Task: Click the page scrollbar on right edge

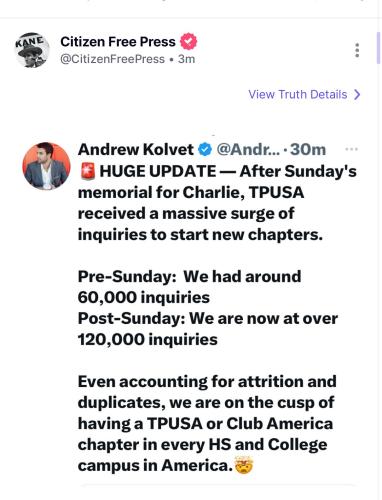Action: click(x=378, y=48)
